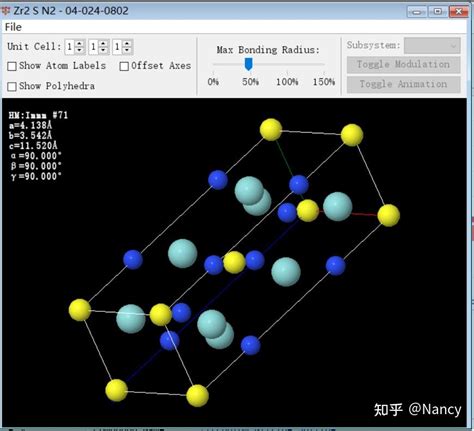Decrease third Unit Cell value with down arrow
The width and height of the screenshot is (474, 431).
127,50
